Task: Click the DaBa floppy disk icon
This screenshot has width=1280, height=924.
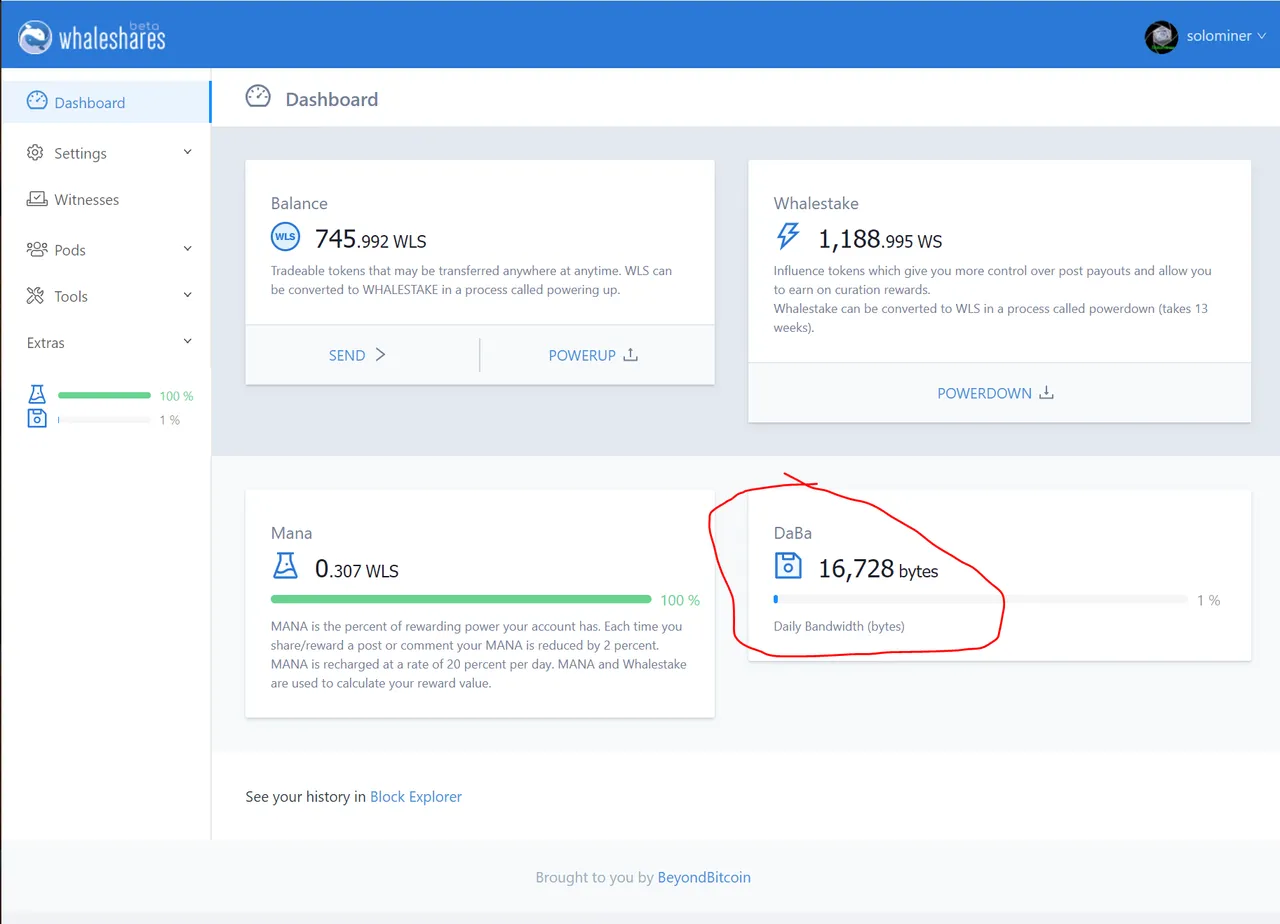Action: coord(788,566)
